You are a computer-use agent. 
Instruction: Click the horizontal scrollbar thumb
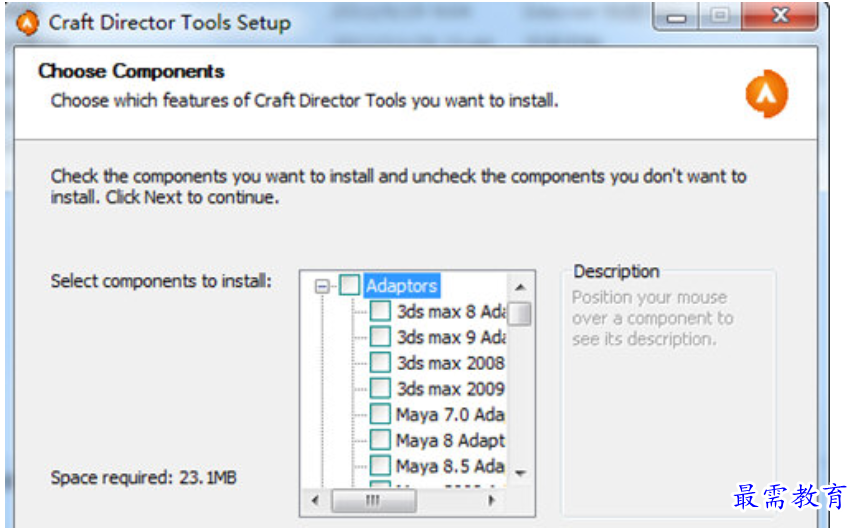pos(374,500)
